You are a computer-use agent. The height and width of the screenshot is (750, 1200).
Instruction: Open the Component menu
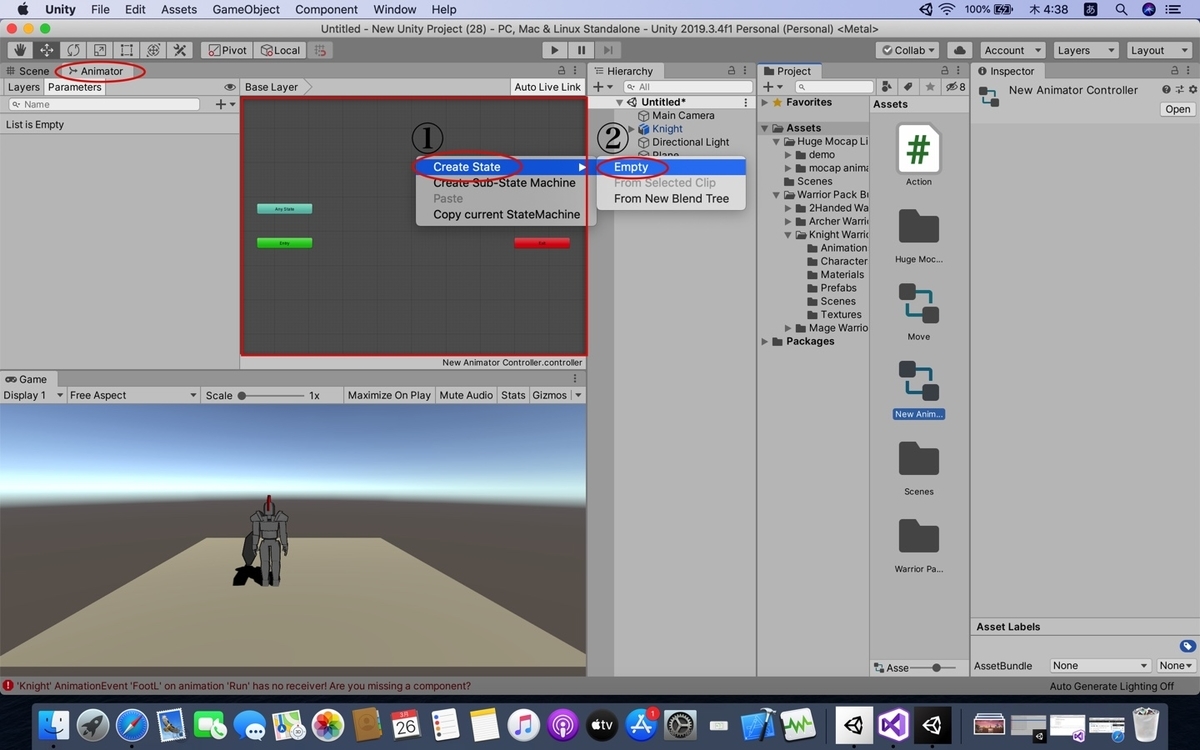point(326,9)
